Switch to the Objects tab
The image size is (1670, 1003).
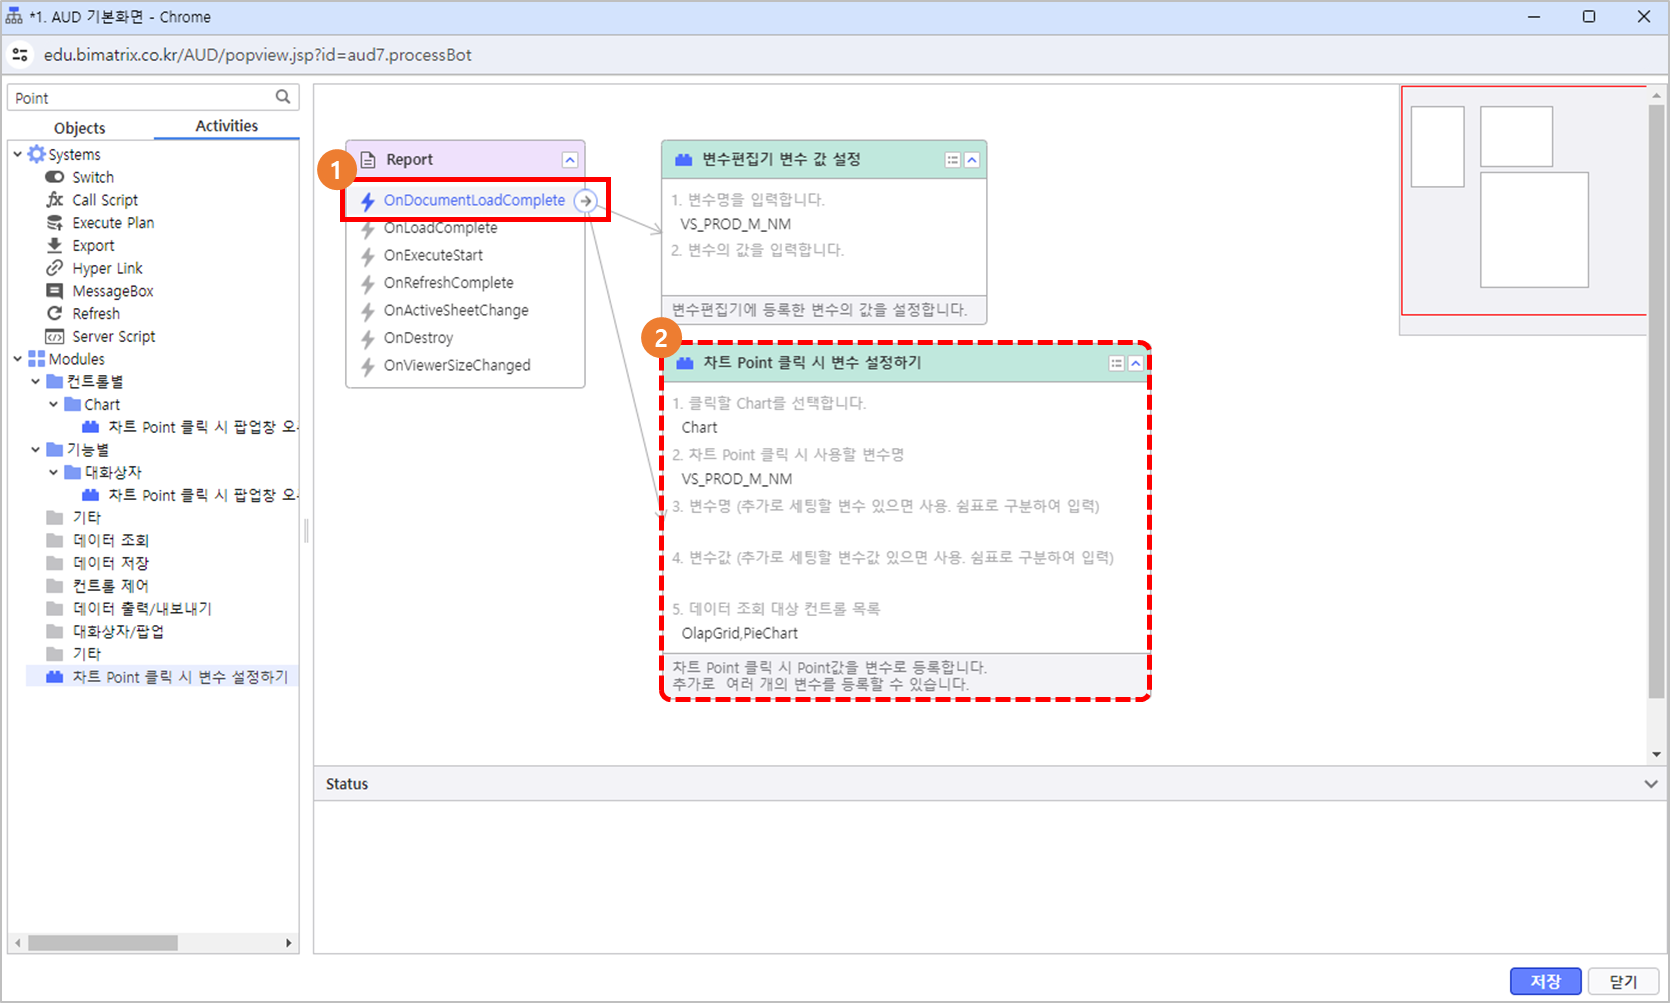pos(80,128)
